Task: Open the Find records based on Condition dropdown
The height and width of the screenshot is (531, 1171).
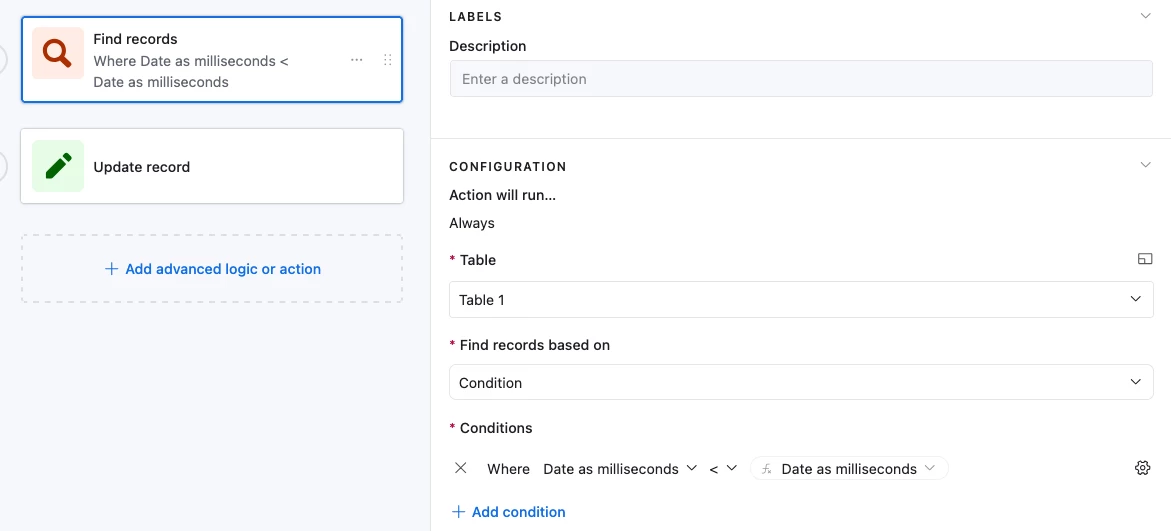Action: coord(801,383)
